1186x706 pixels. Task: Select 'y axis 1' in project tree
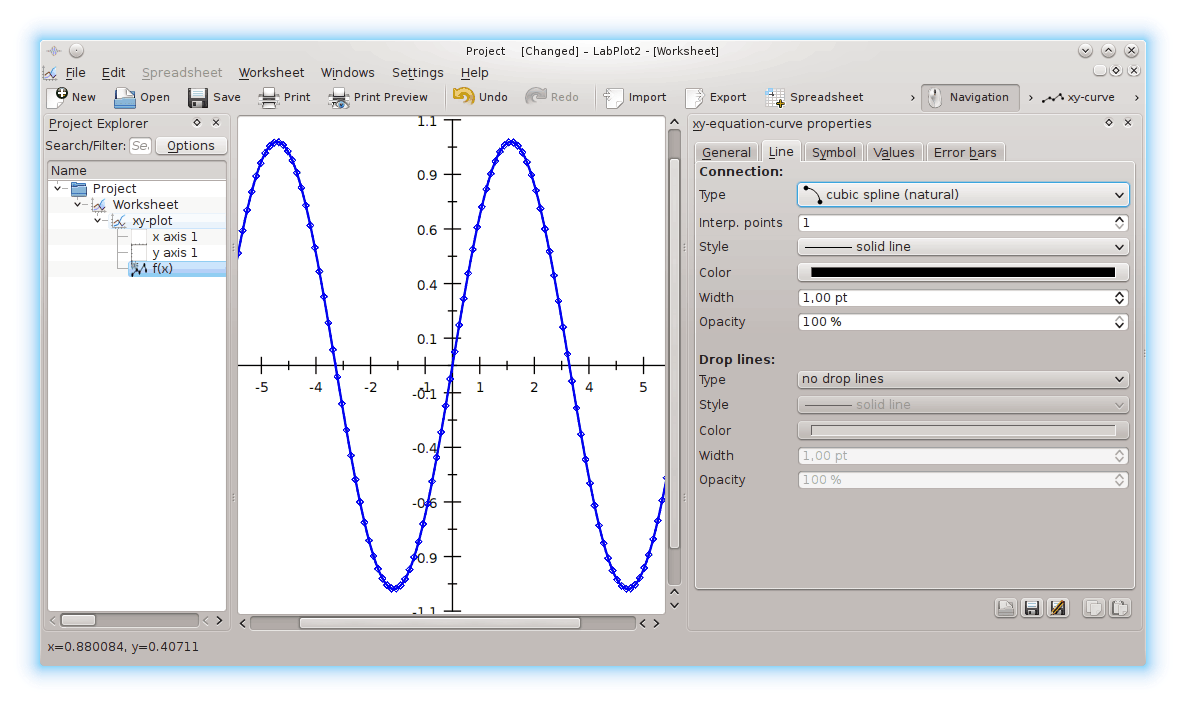click(174, 253)
